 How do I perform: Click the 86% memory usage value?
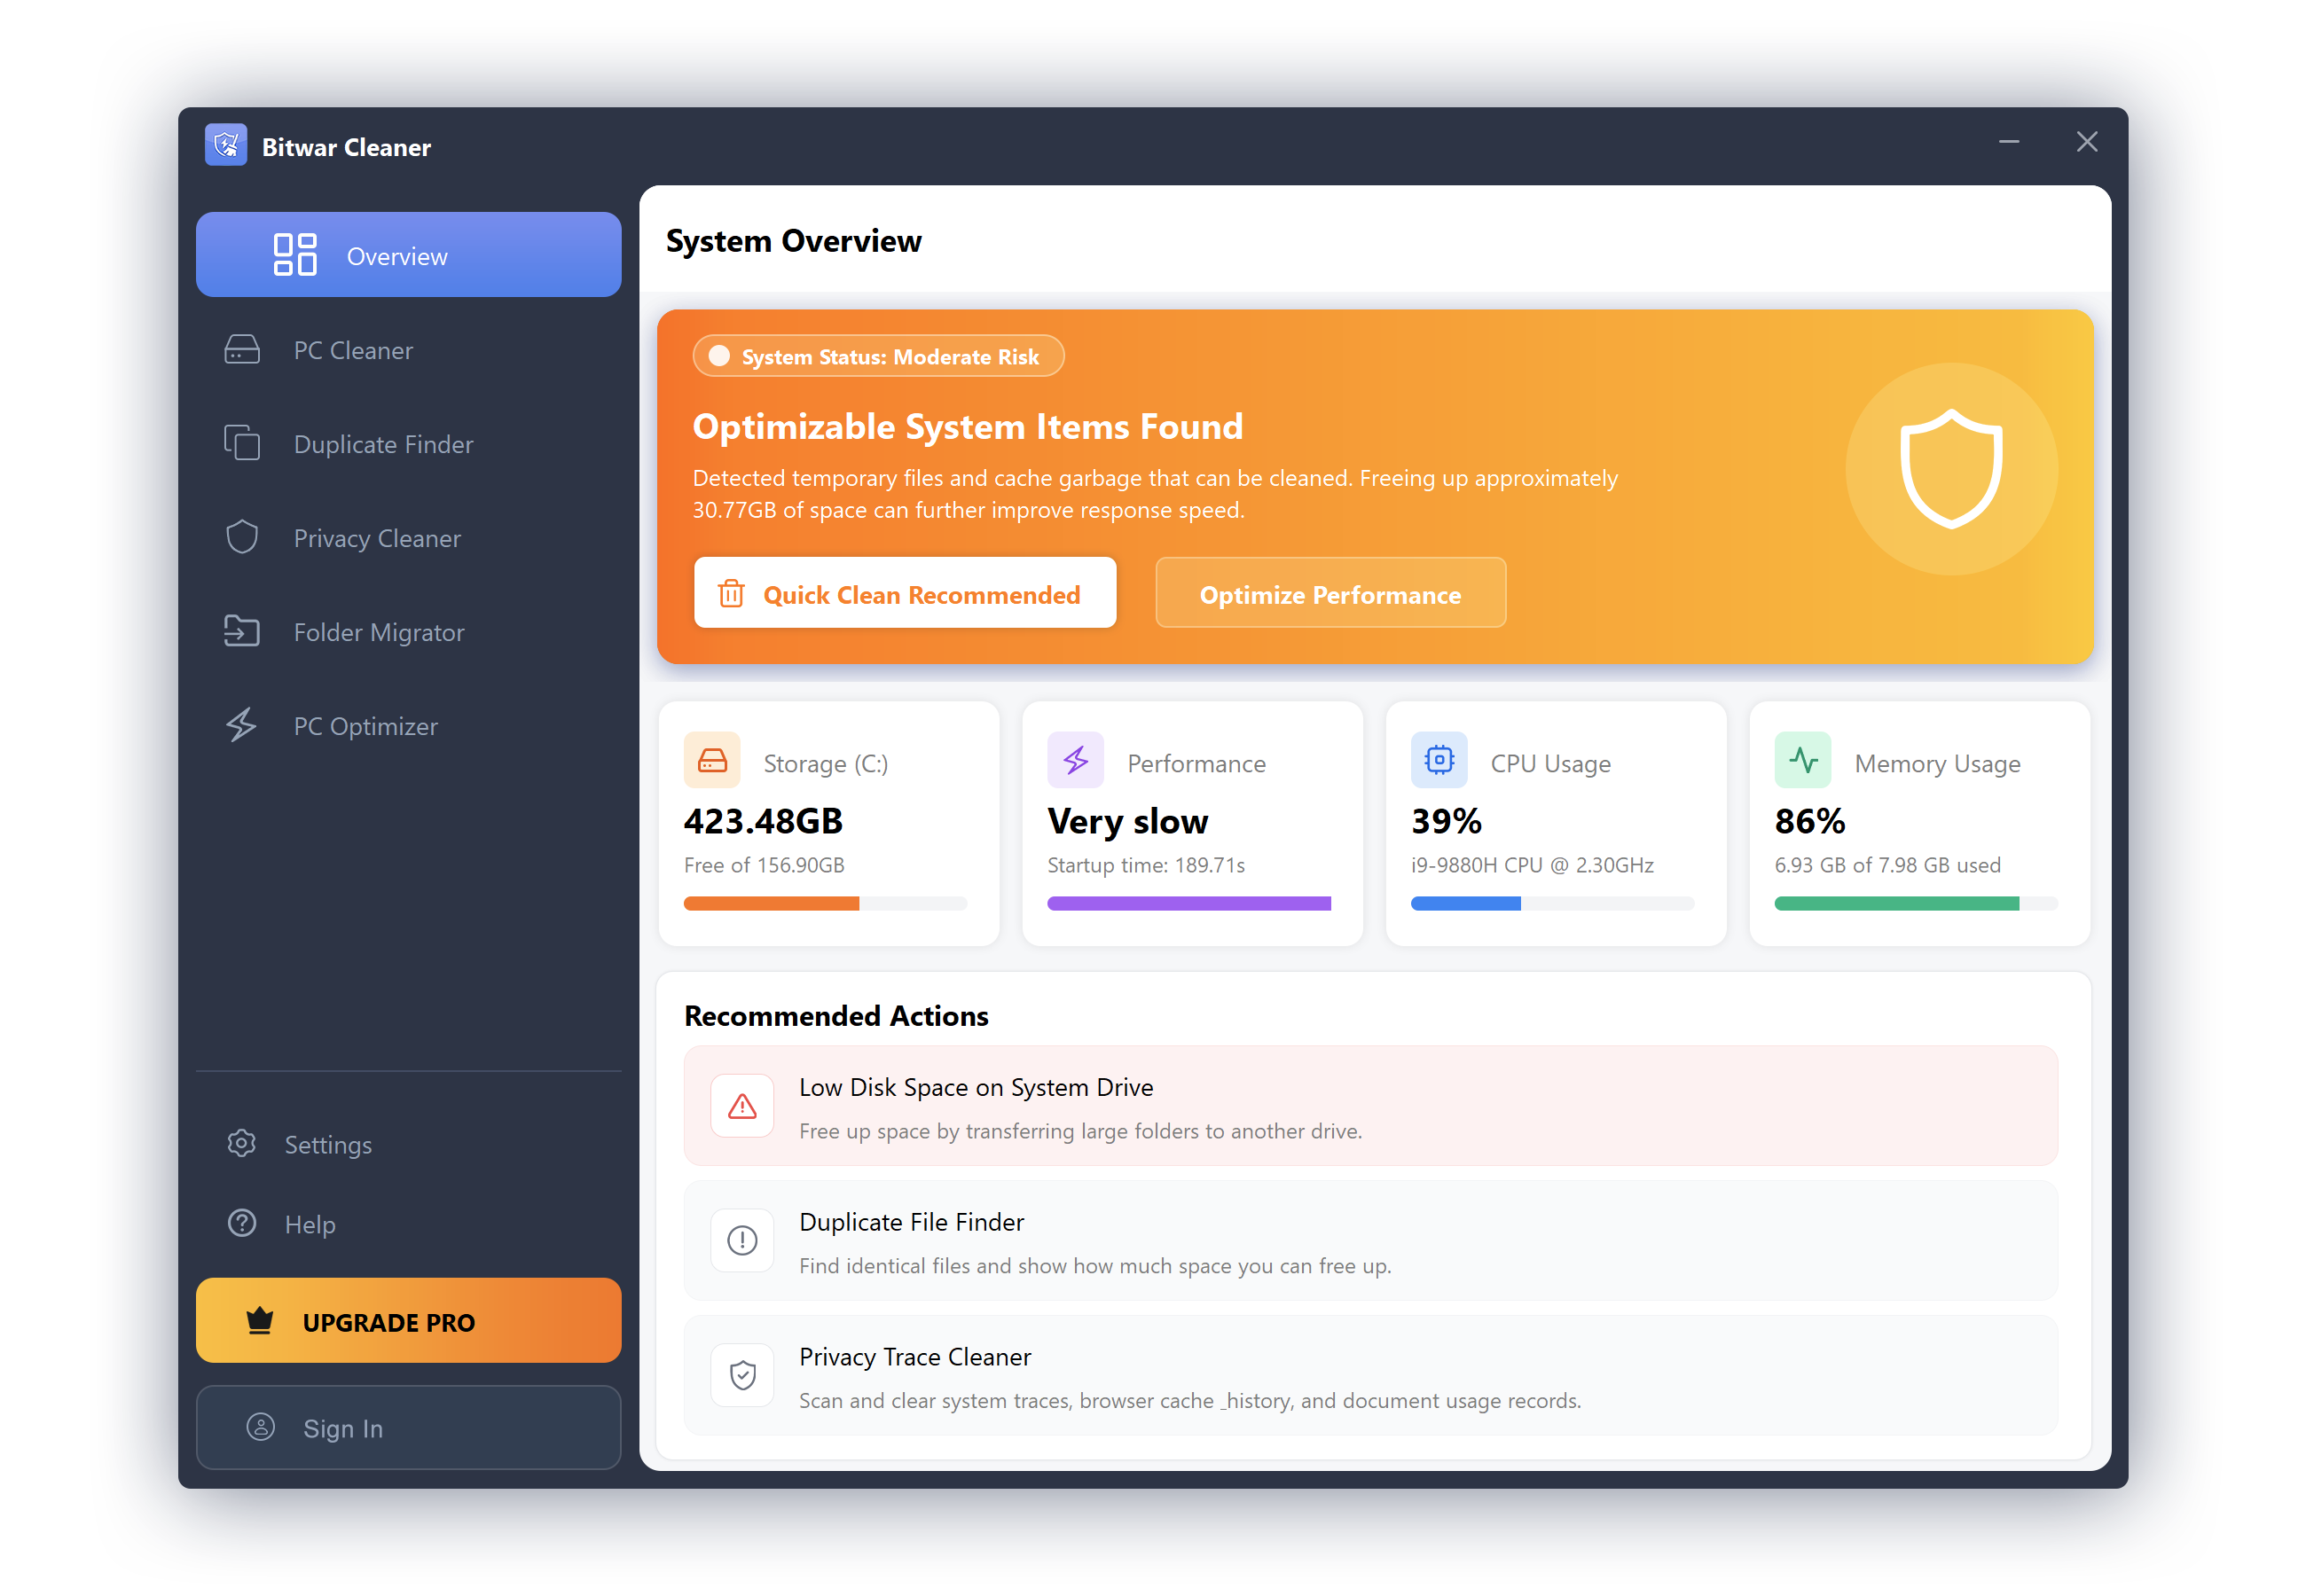tap(1809, 821)
